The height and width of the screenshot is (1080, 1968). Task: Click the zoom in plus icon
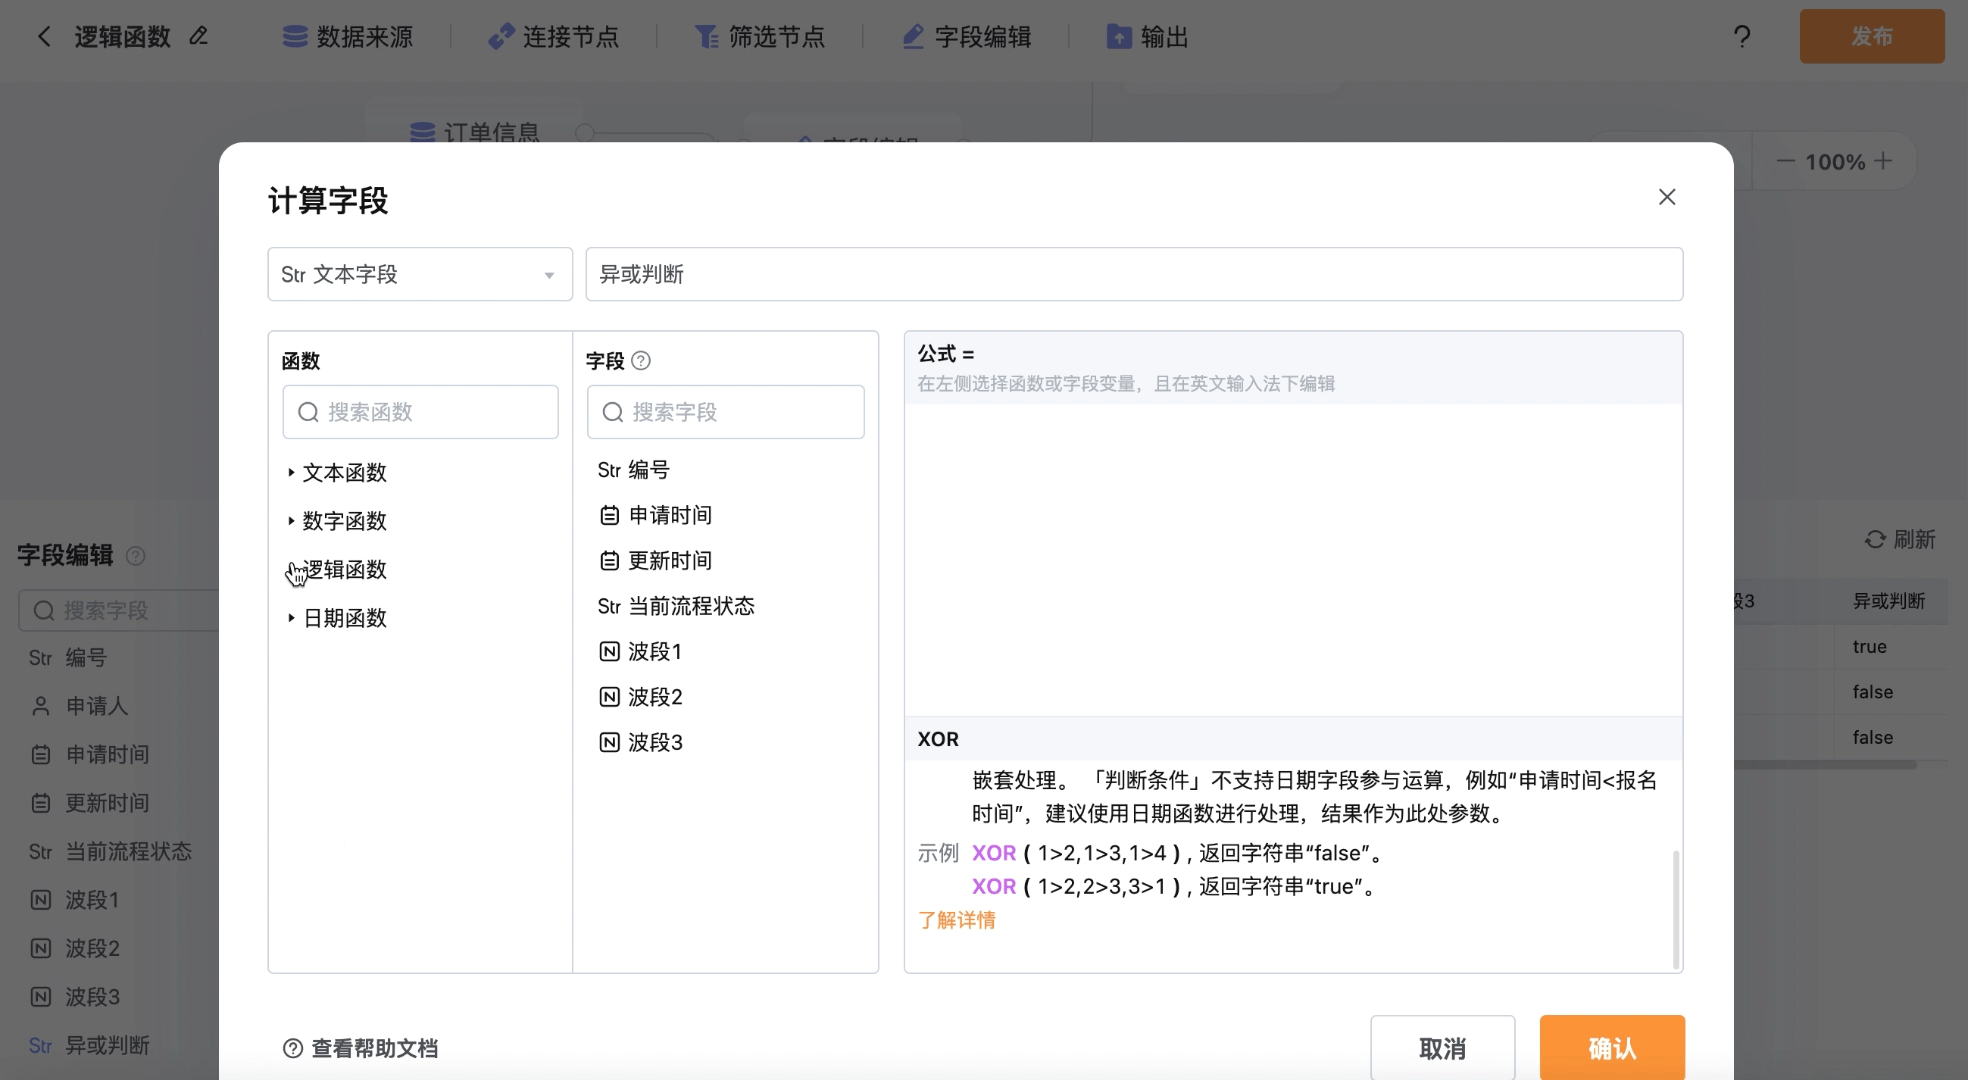tap(1883, 161)
